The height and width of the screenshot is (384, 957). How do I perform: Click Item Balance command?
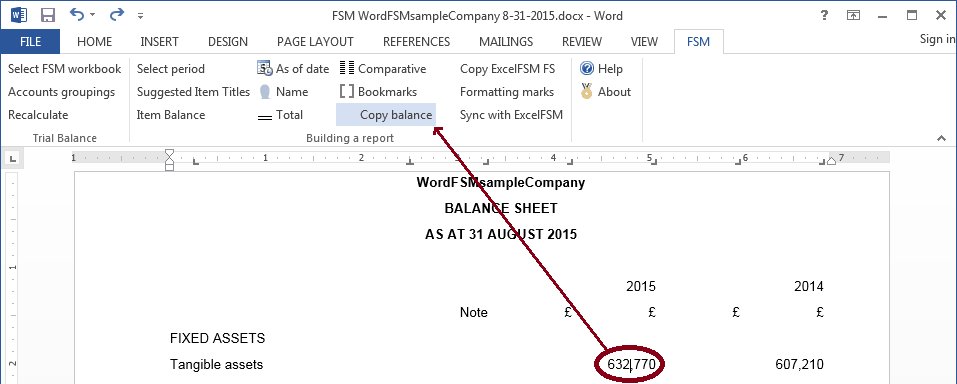click(171, 115)
